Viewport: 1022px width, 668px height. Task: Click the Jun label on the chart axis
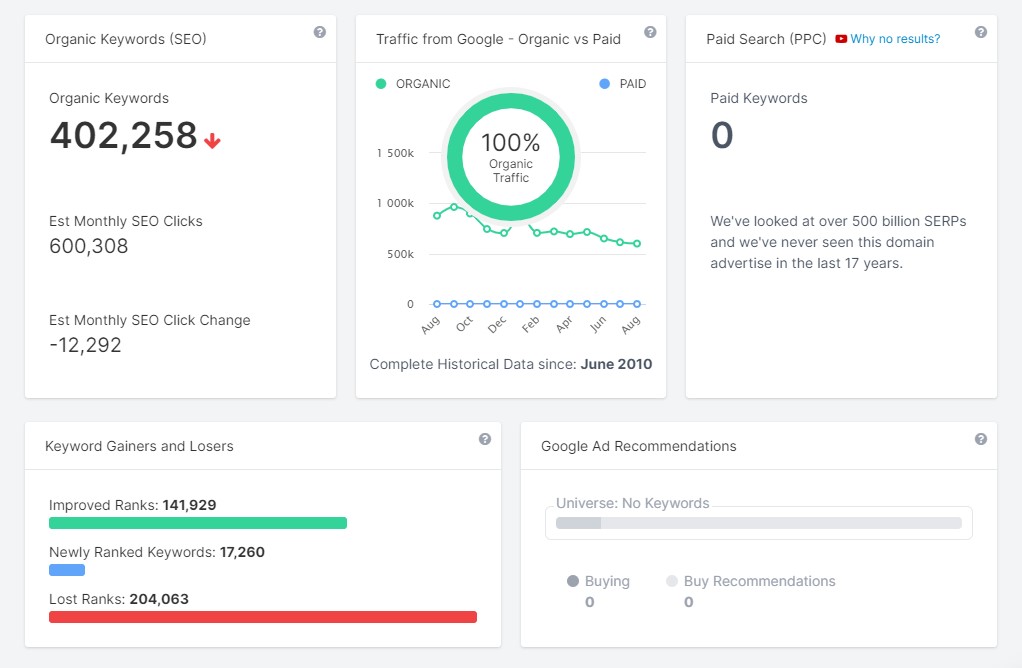tap(598, 325)
